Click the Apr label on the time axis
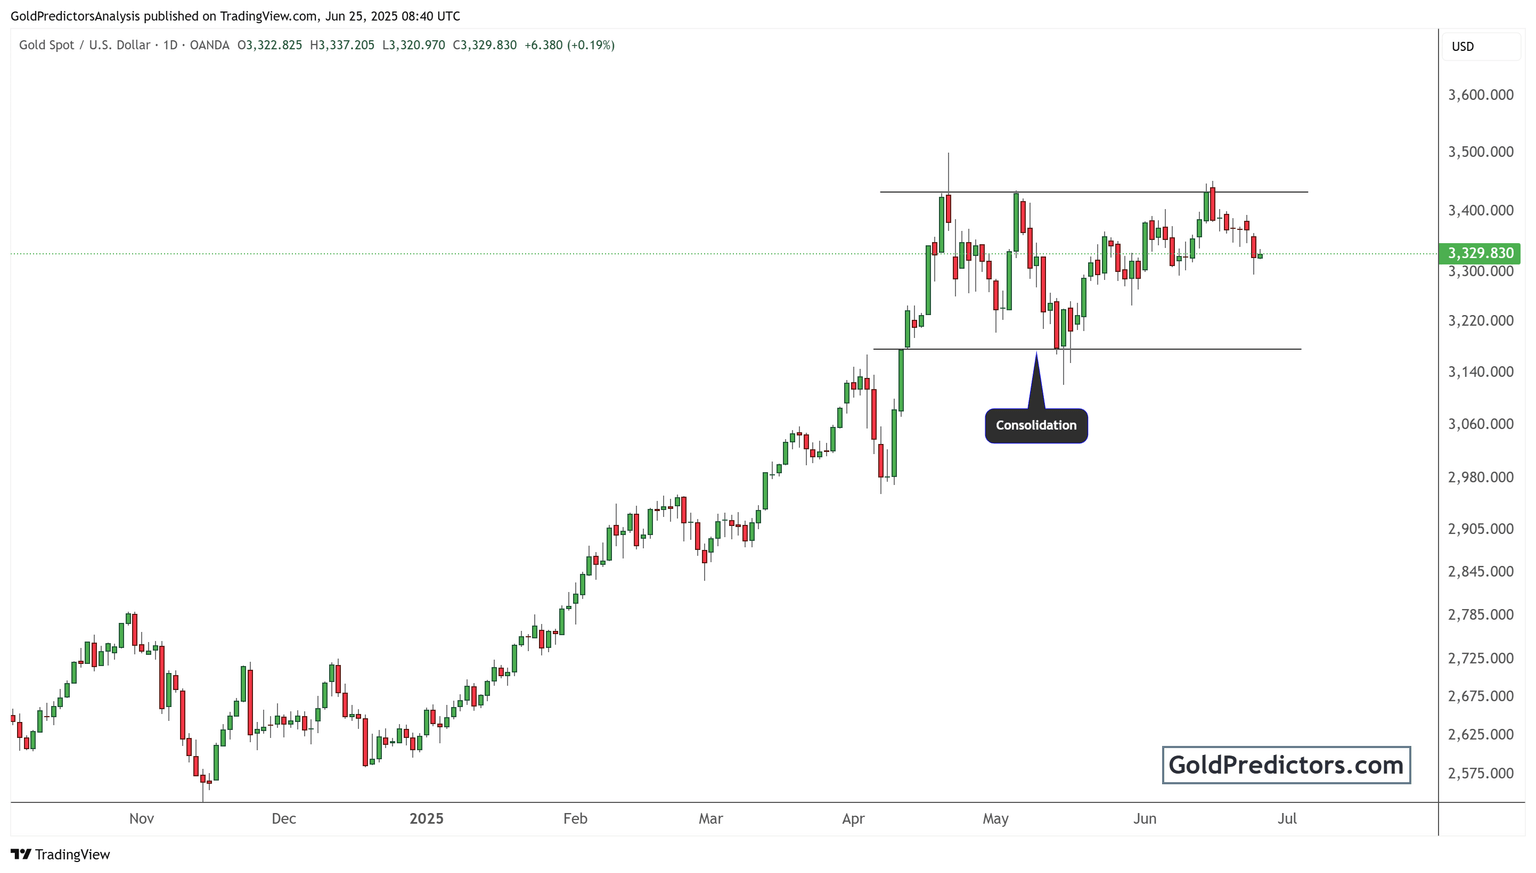 (853, 819)
